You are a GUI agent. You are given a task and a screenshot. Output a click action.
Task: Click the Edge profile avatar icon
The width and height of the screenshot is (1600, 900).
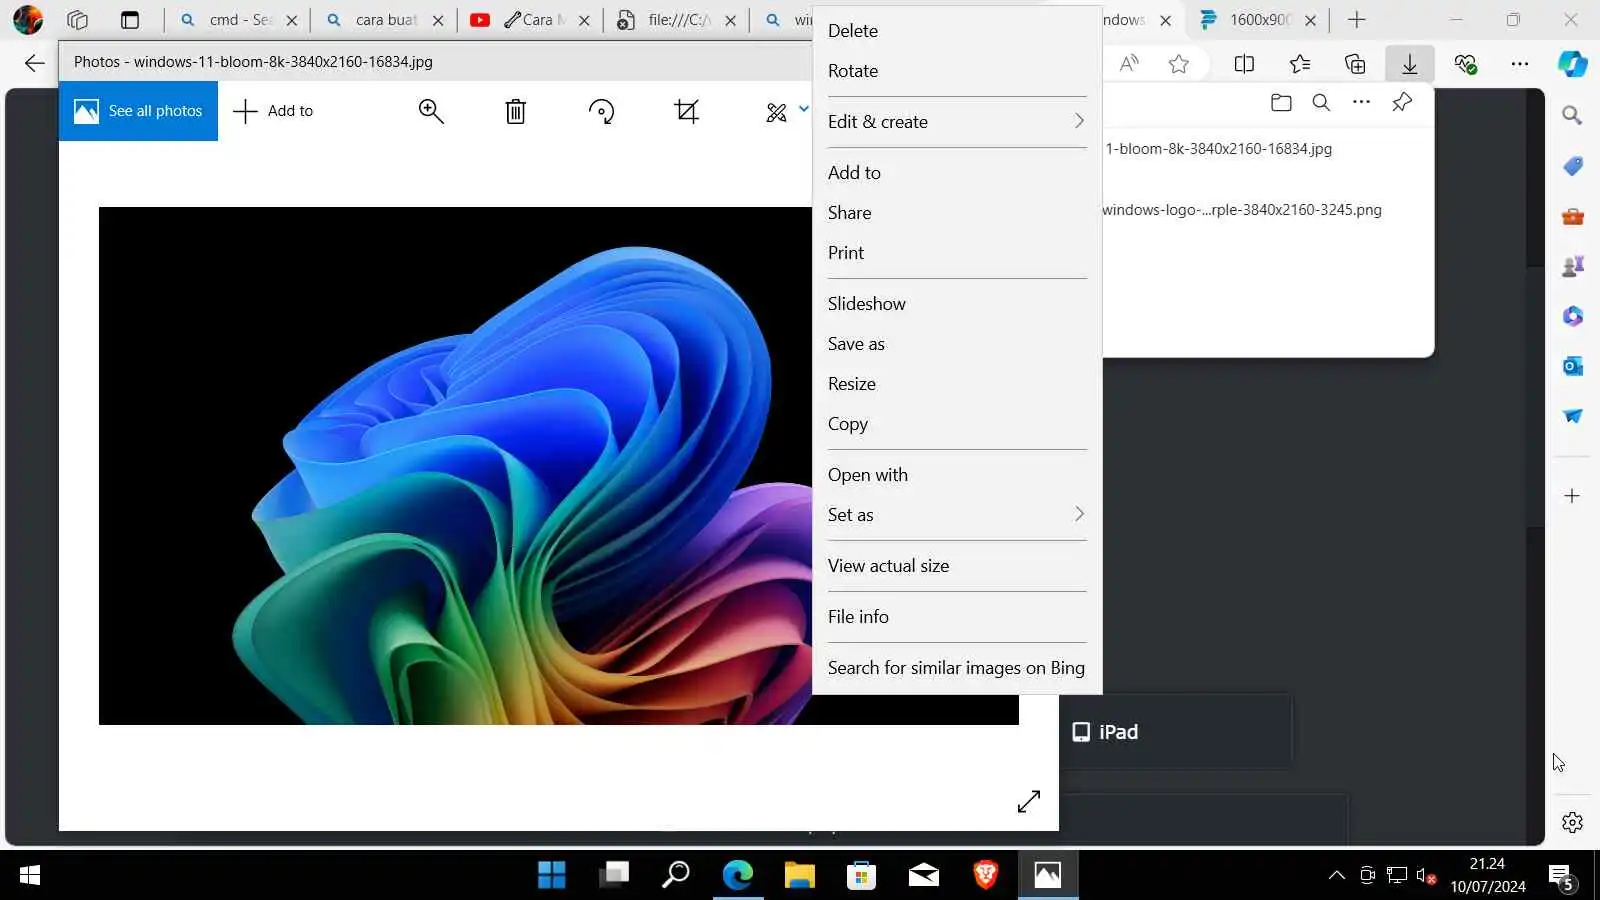(x=28, y=20)
